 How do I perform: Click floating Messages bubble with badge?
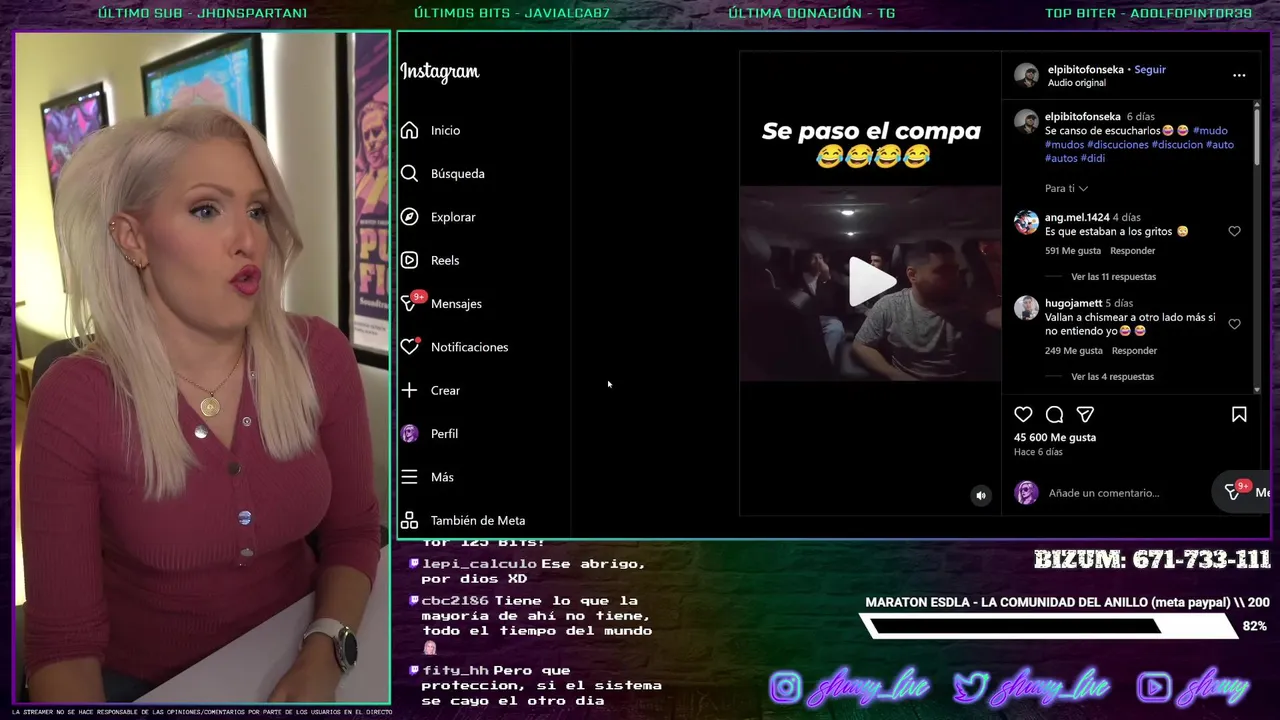(1241, 491)
